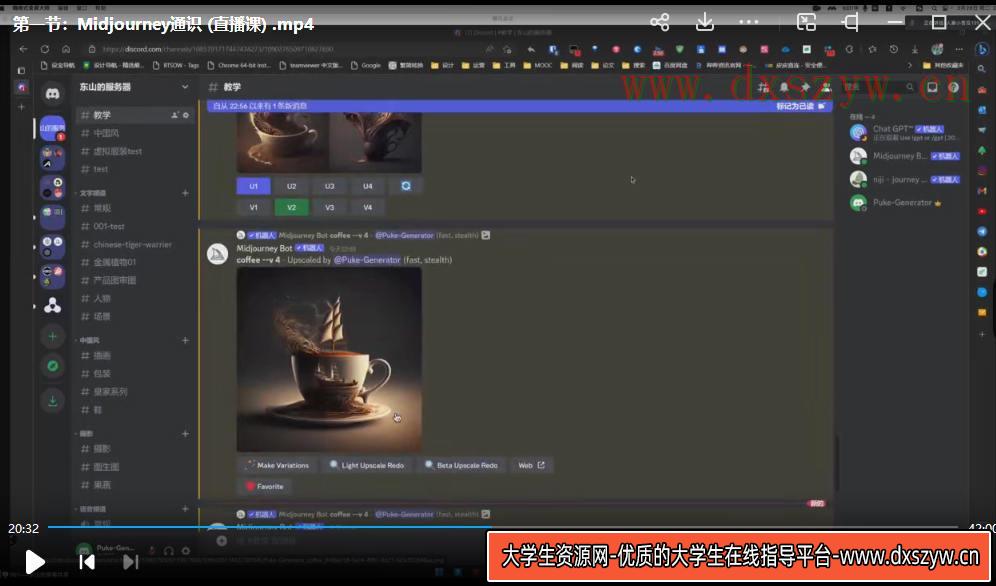Image resolution: width=996 pixels, height=586 pixels.
Task: Click the attachment plus icon in message box
Action: [222, 541]
